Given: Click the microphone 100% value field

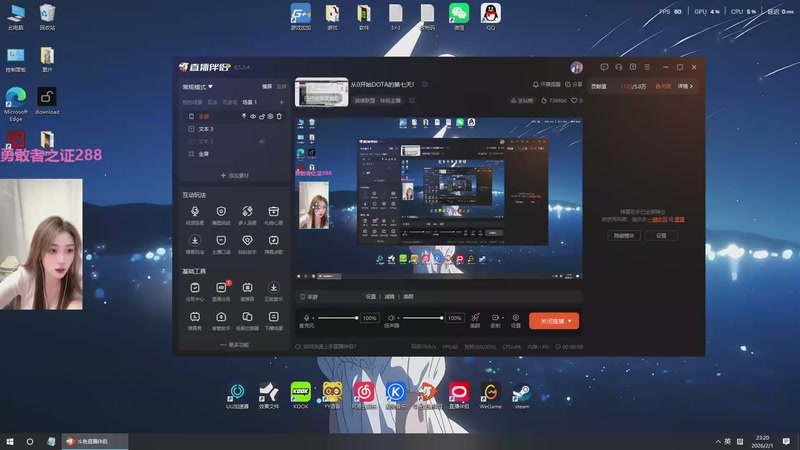Looking at the screenshot, I should (x=369, y=318).
